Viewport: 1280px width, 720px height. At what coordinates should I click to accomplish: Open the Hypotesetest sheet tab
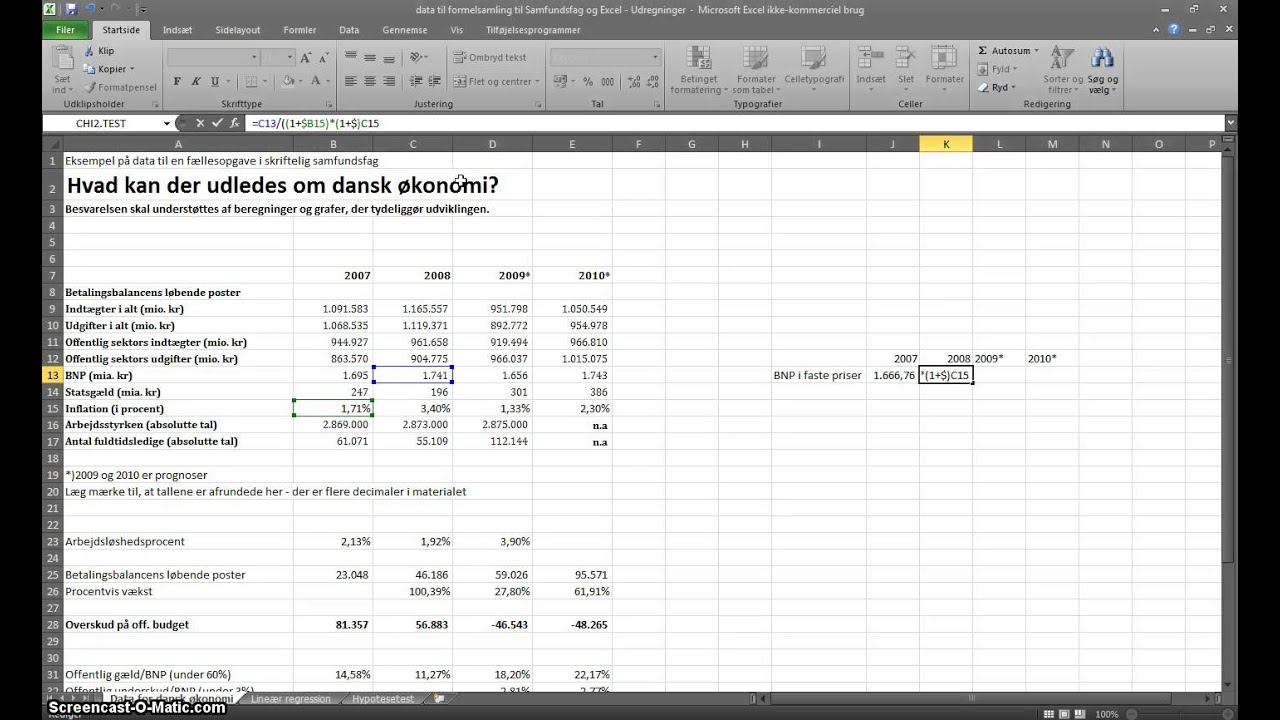click(x=382, y=699)
